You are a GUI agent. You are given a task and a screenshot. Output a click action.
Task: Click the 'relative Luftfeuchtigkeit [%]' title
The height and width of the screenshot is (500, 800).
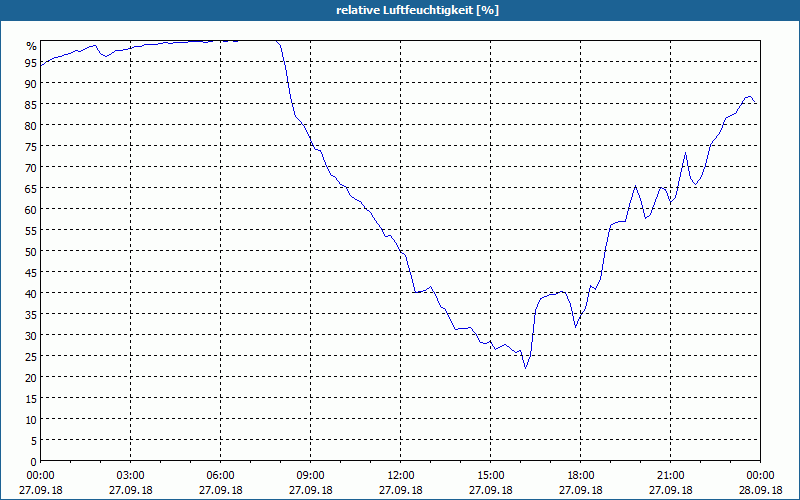[x=417, y=10]
